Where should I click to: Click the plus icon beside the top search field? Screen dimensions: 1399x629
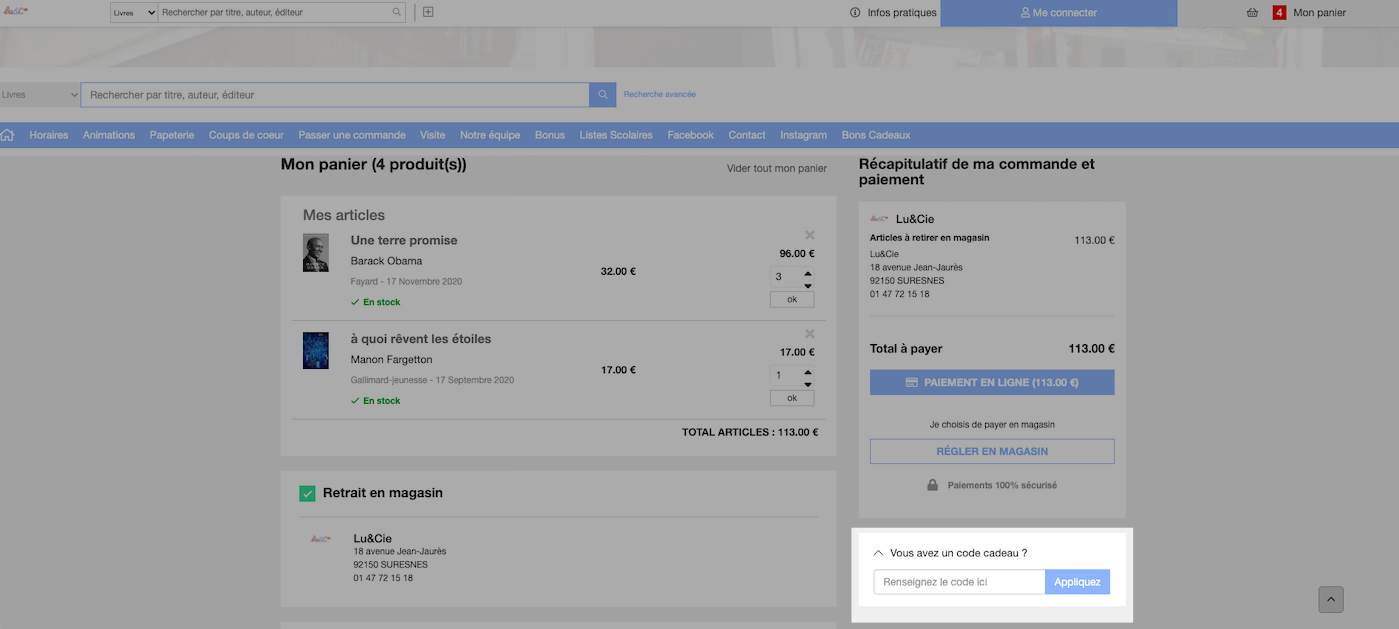[x=428, y=13]
